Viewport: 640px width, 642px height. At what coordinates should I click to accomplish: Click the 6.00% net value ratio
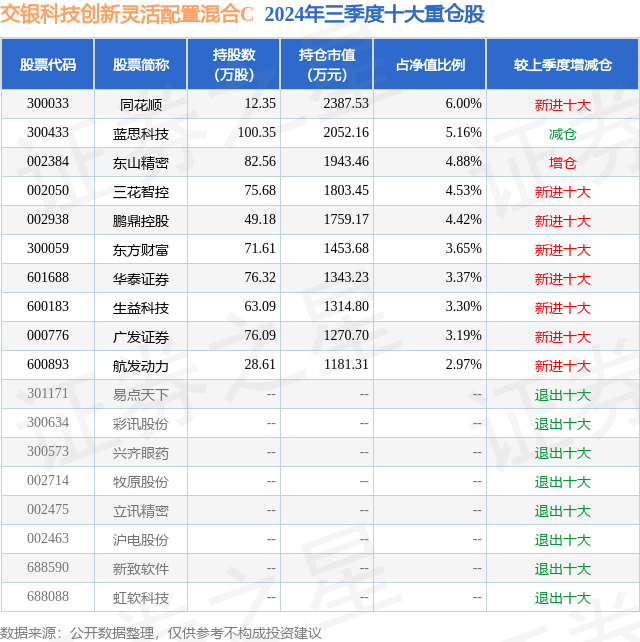tap(464, 104)
